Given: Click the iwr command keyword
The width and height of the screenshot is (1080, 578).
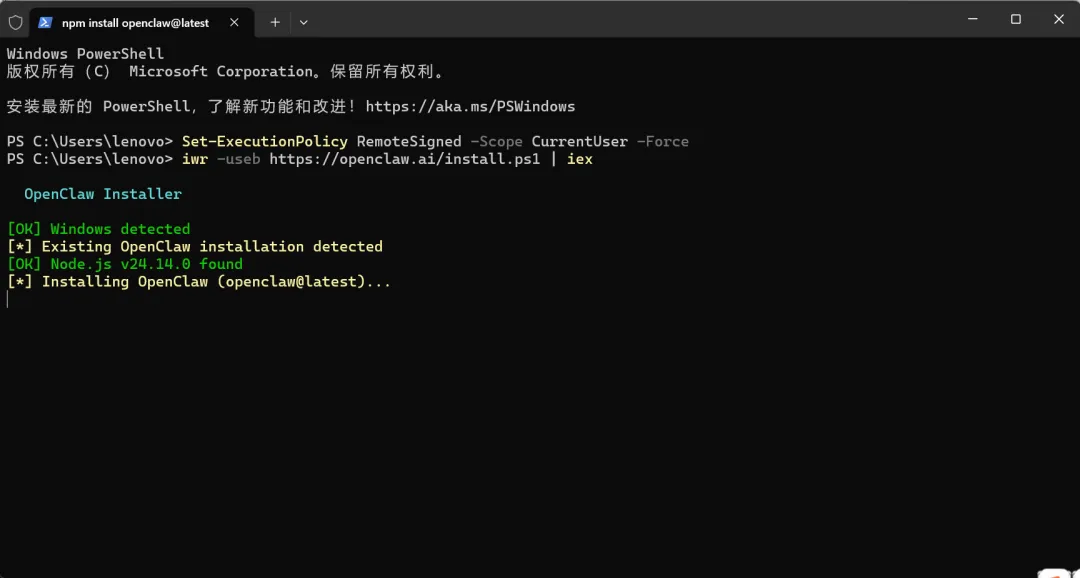Looking at the screenshot, I should tap(195, 159).
